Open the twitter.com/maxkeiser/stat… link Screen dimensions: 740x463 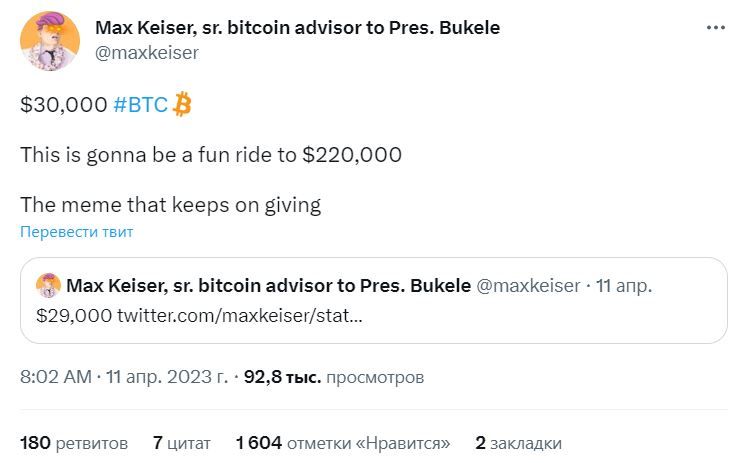pos(240,316)
